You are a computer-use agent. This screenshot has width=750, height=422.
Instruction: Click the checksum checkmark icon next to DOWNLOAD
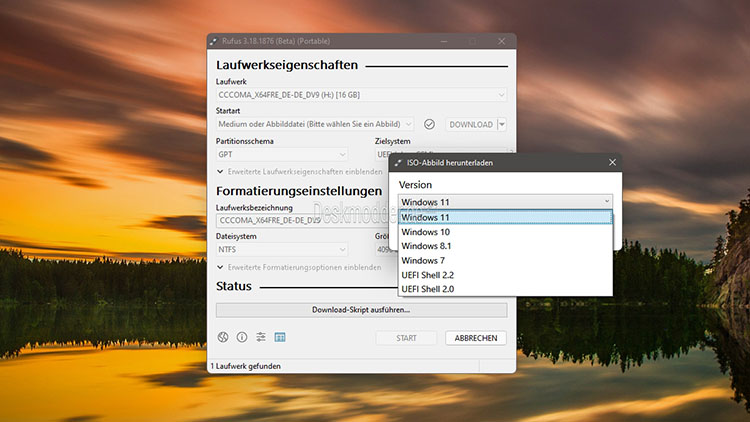pos(430,124)
